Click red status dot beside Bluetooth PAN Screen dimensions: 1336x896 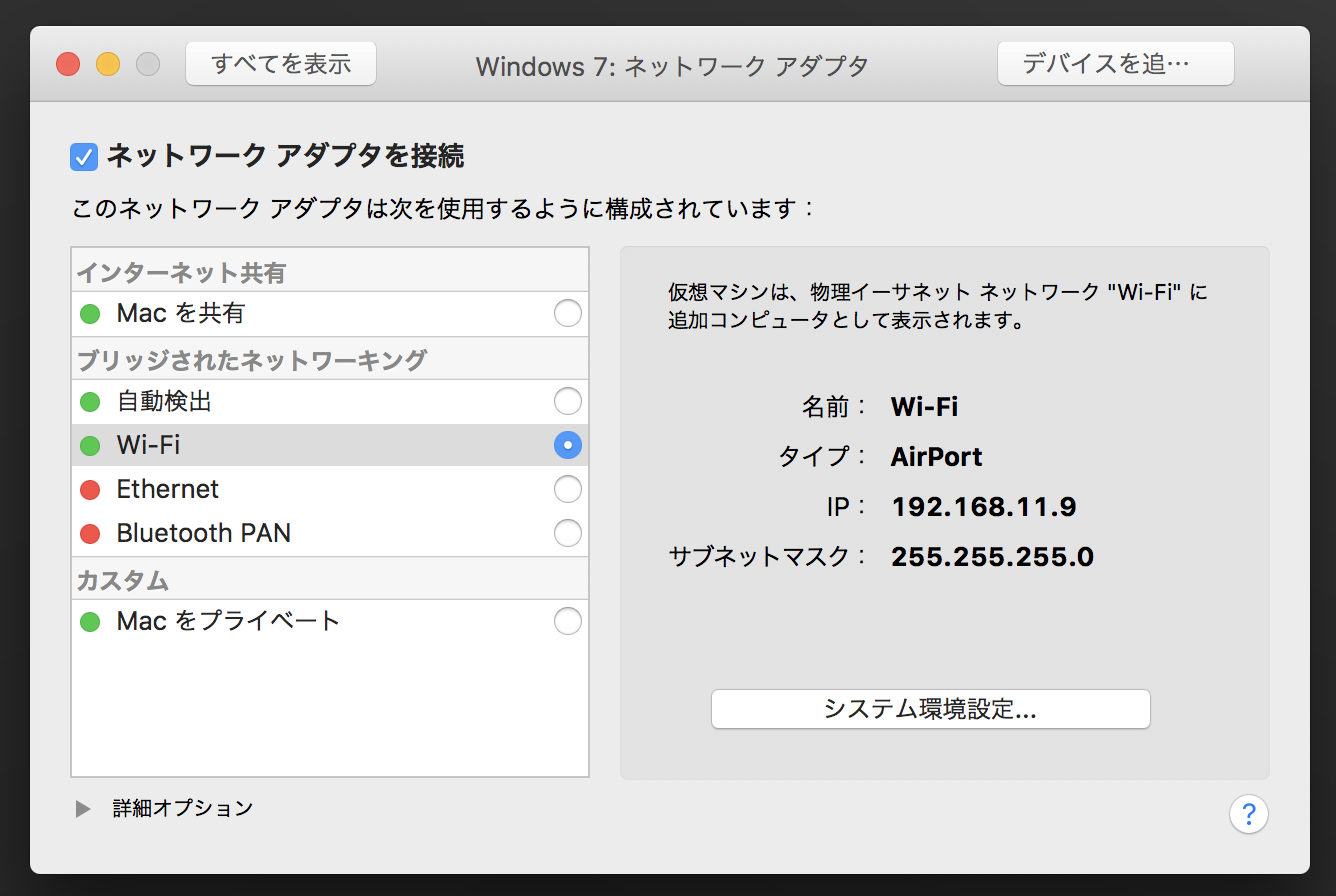click(90, 534)
